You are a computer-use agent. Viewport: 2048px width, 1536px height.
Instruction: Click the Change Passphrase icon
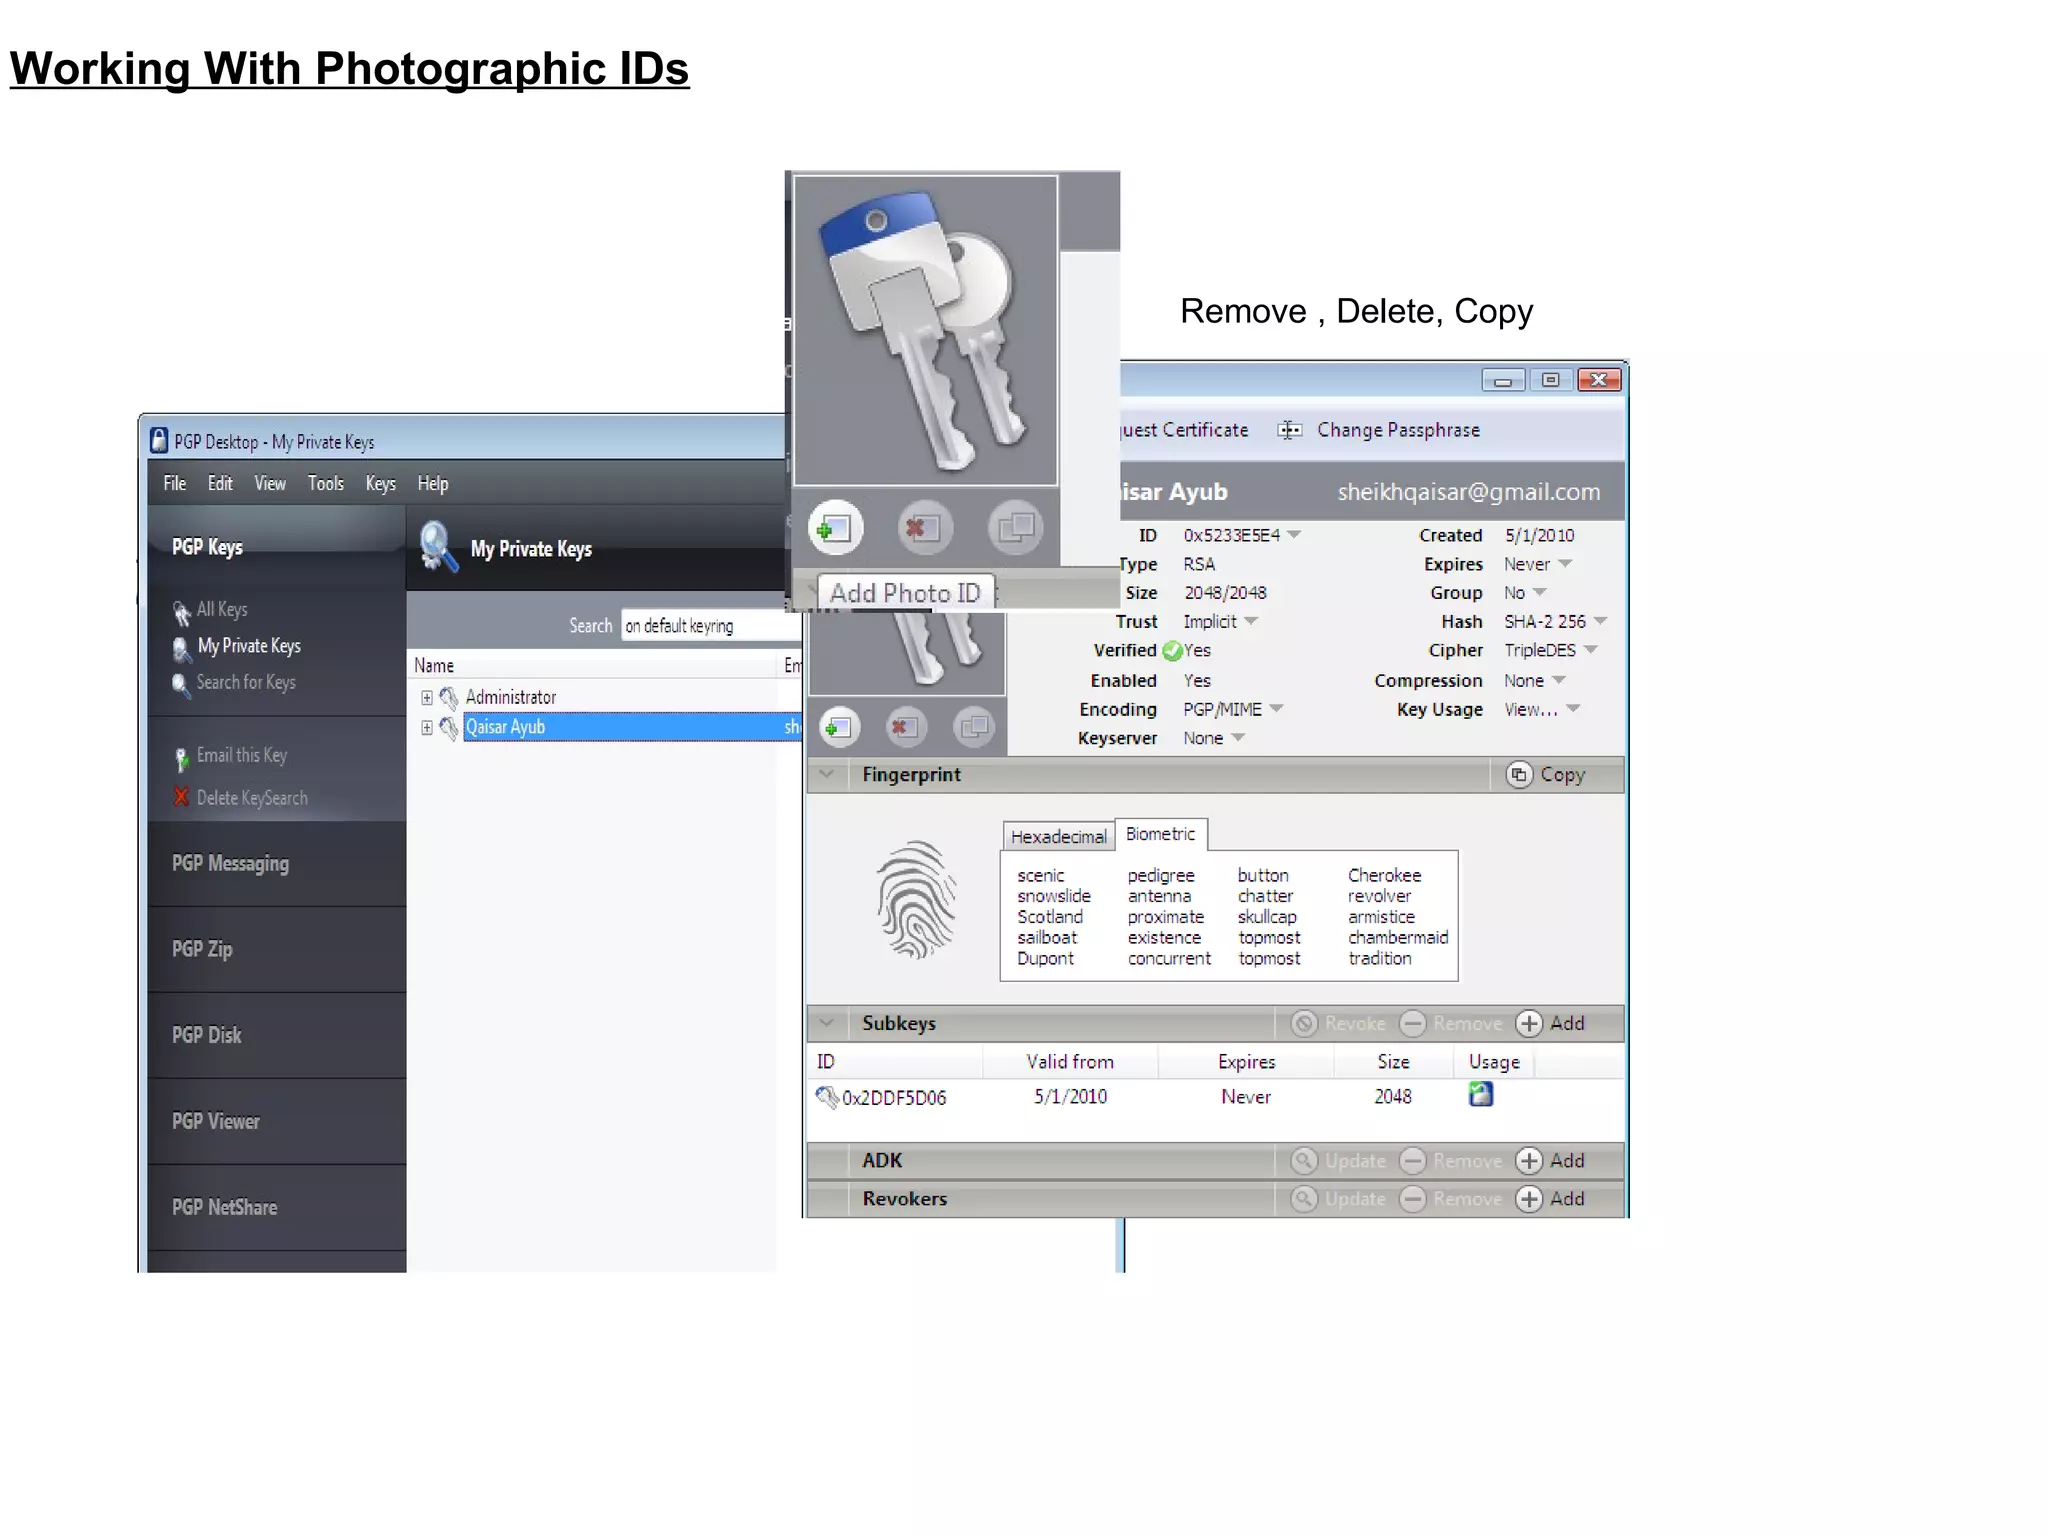coord(1289,430)
